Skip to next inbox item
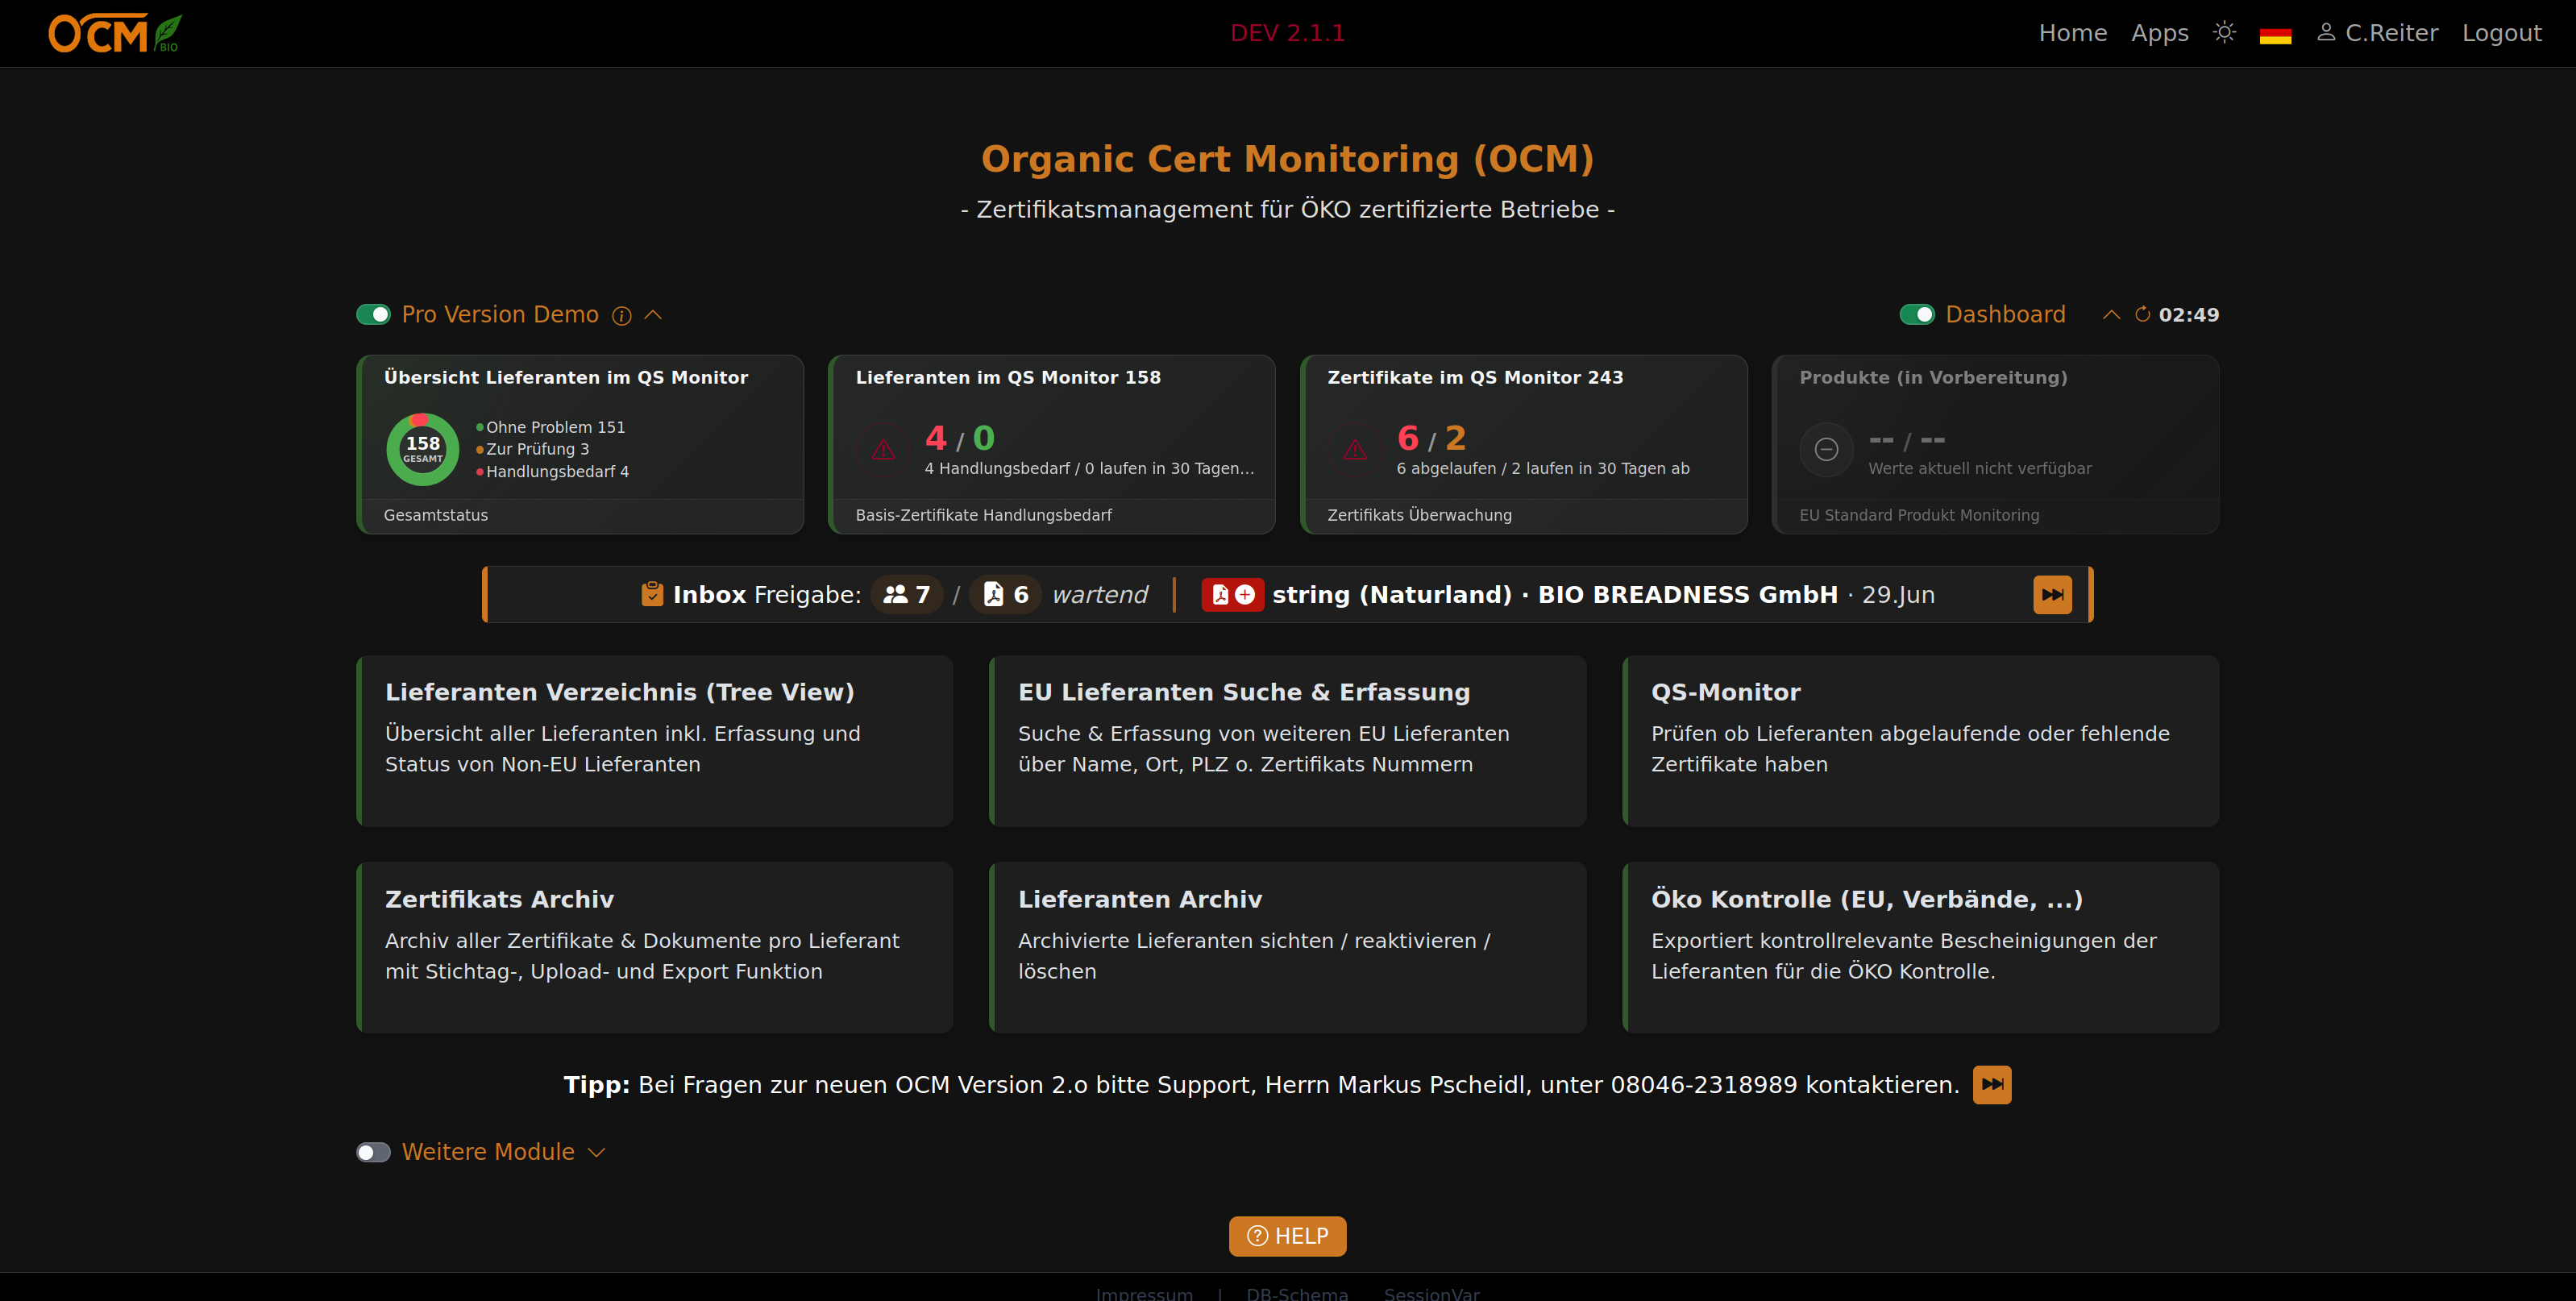This screenshot has width=2576, height=1301. coord(2052,595)
